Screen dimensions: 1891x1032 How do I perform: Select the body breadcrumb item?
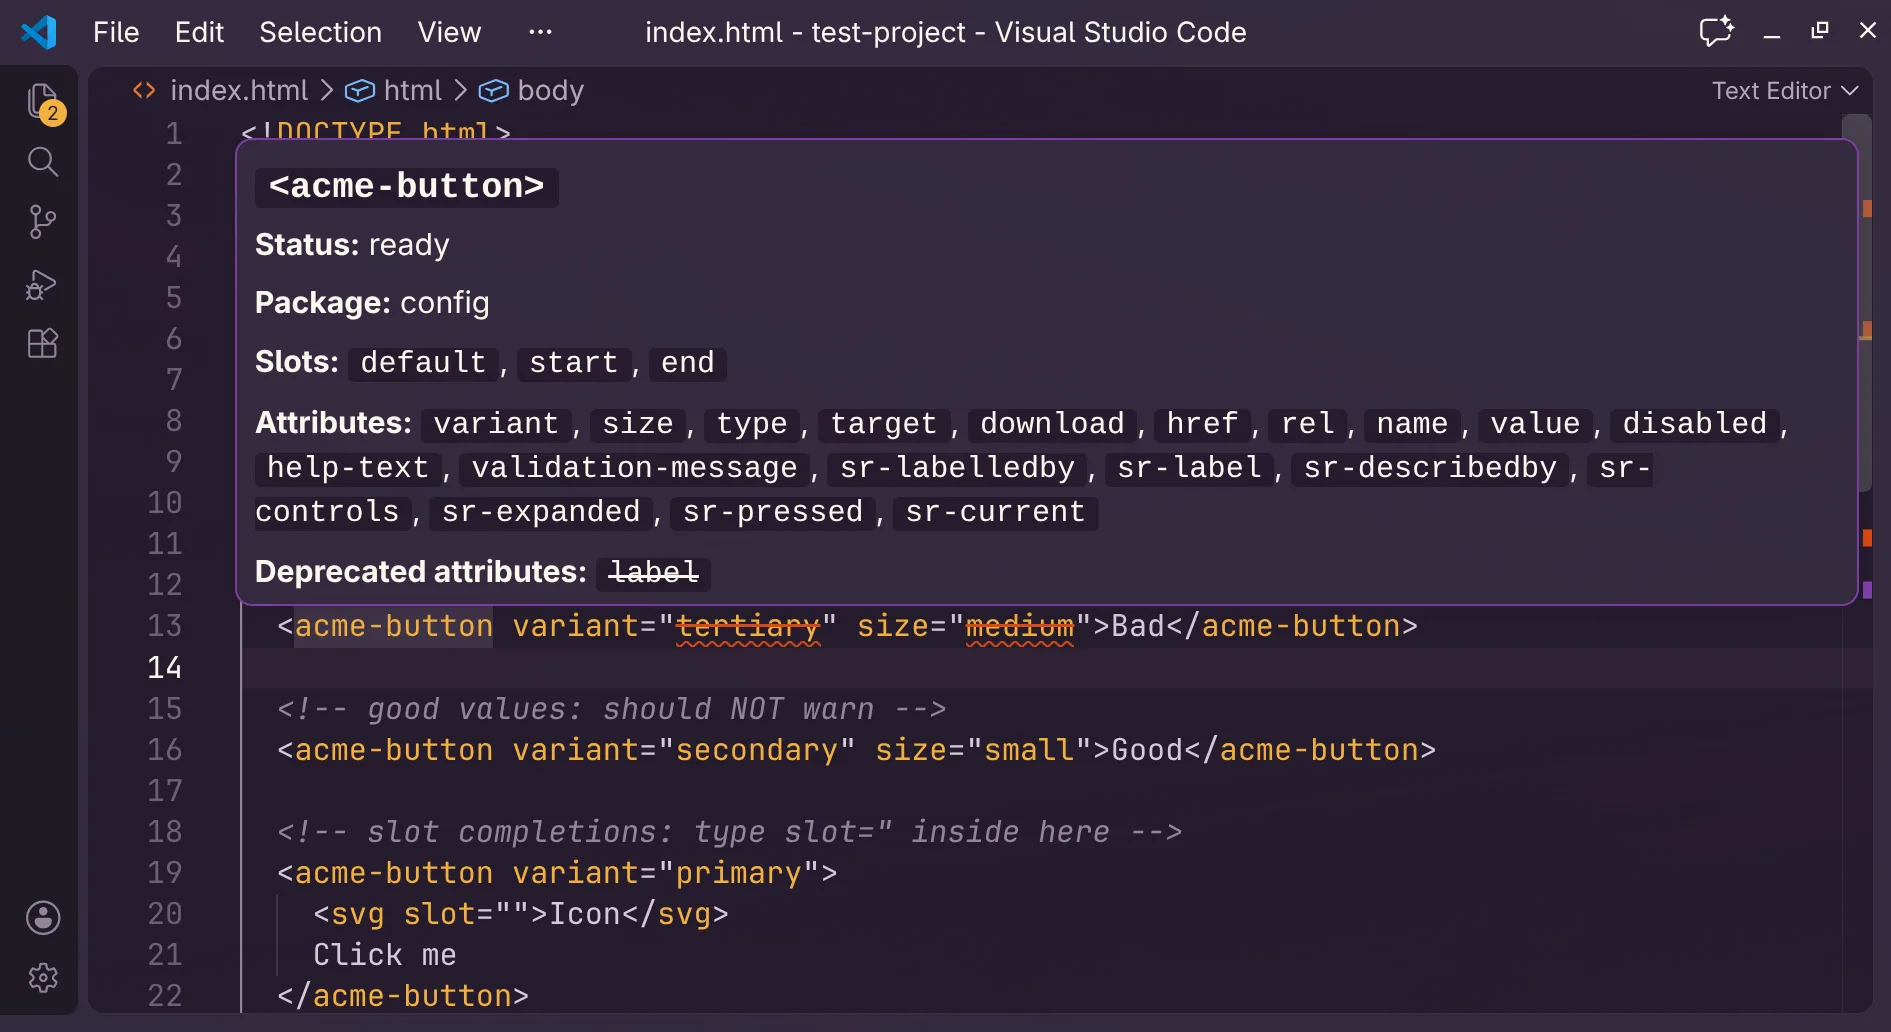(551, 91)
